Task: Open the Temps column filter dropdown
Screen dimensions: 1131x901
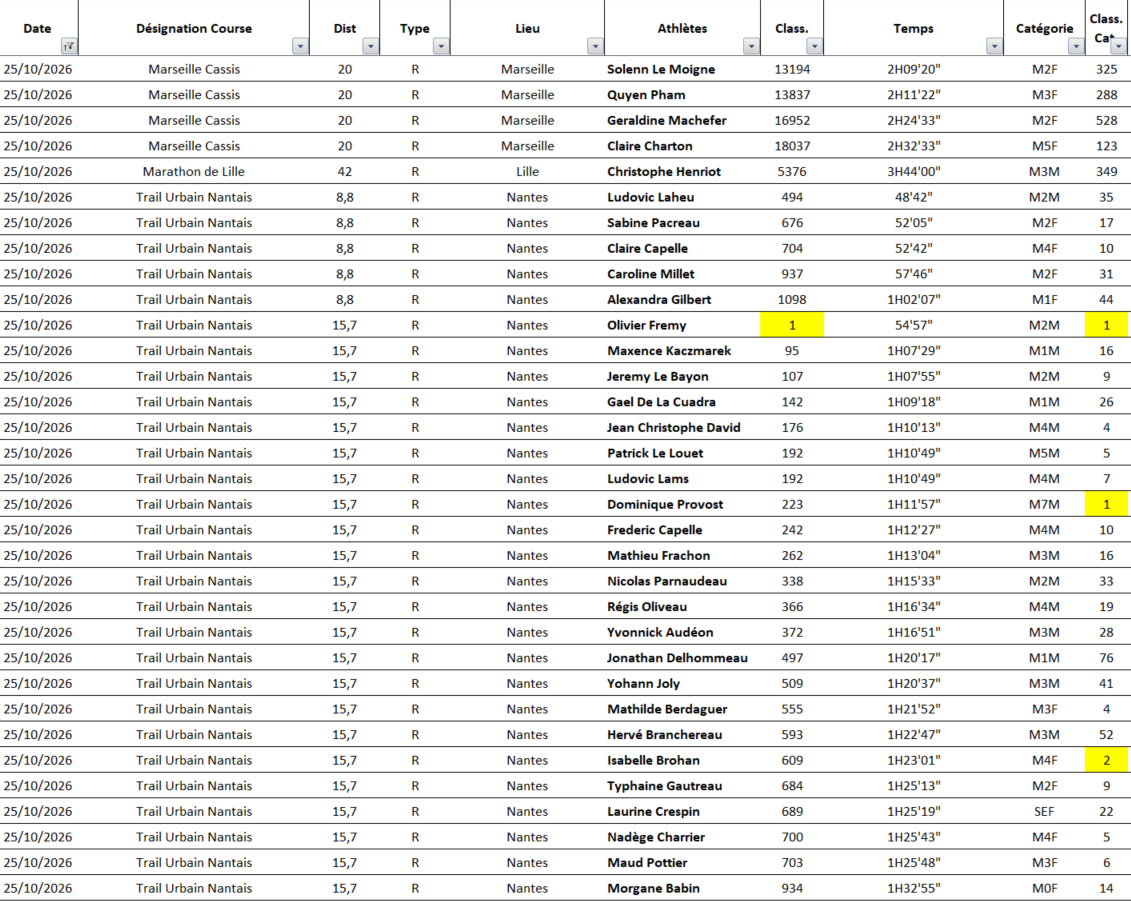Action: (x=994, y=46)
